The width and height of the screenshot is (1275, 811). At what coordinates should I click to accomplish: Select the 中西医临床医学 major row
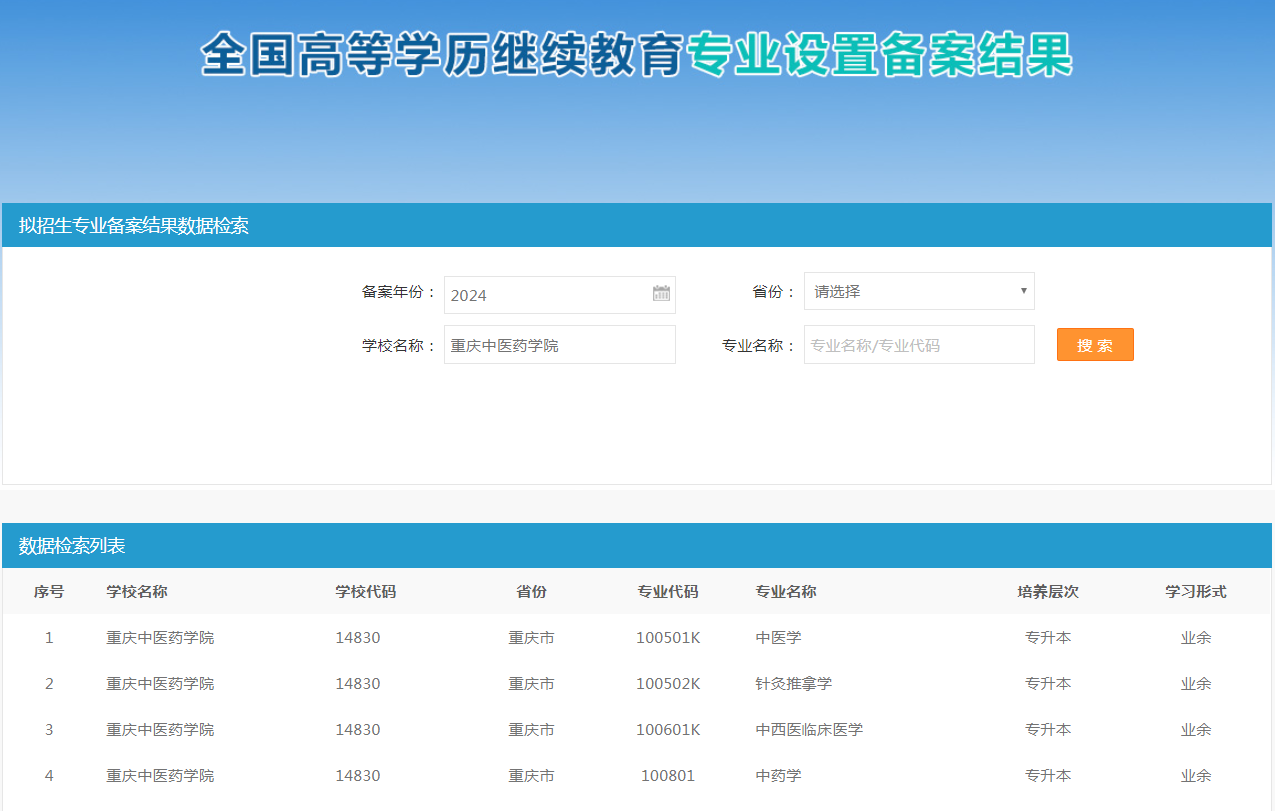[x=809, y=730]
